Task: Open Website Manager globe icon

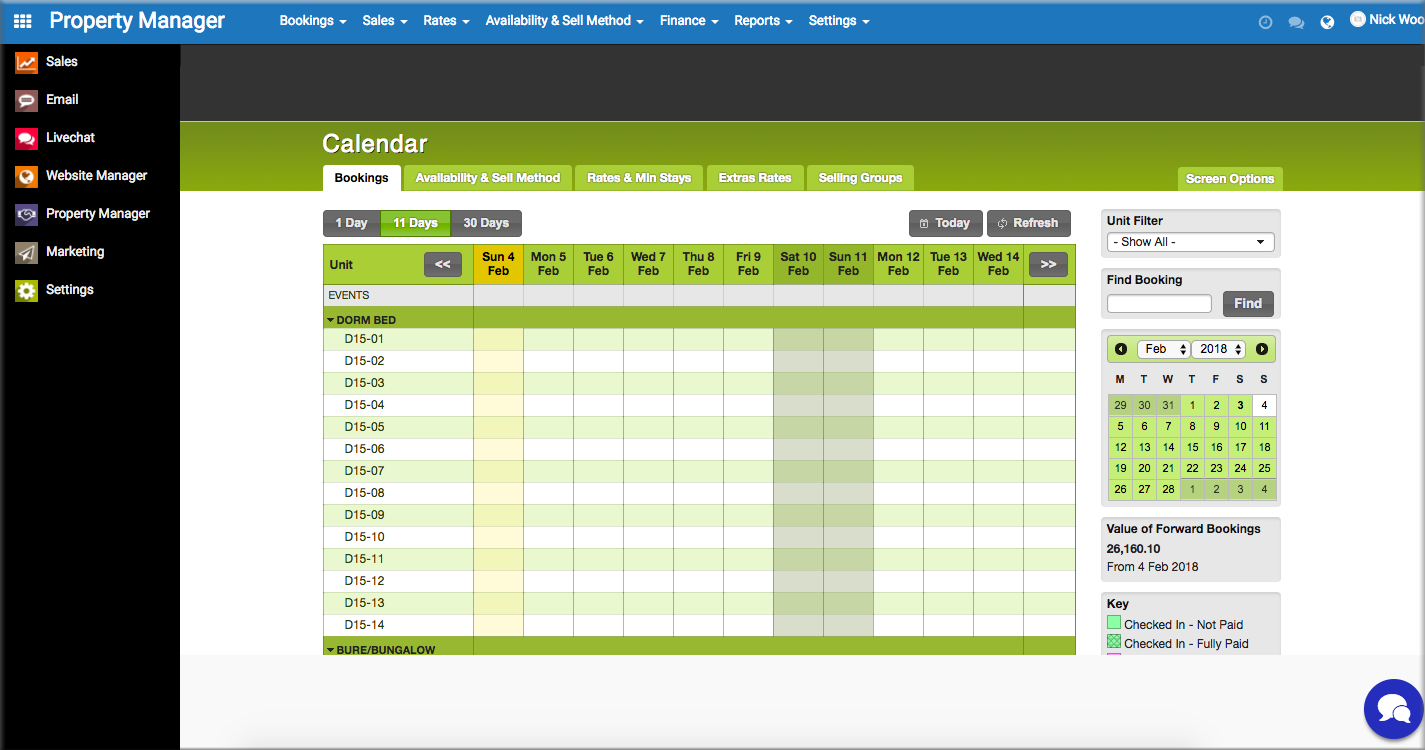Action: [27, 176]
